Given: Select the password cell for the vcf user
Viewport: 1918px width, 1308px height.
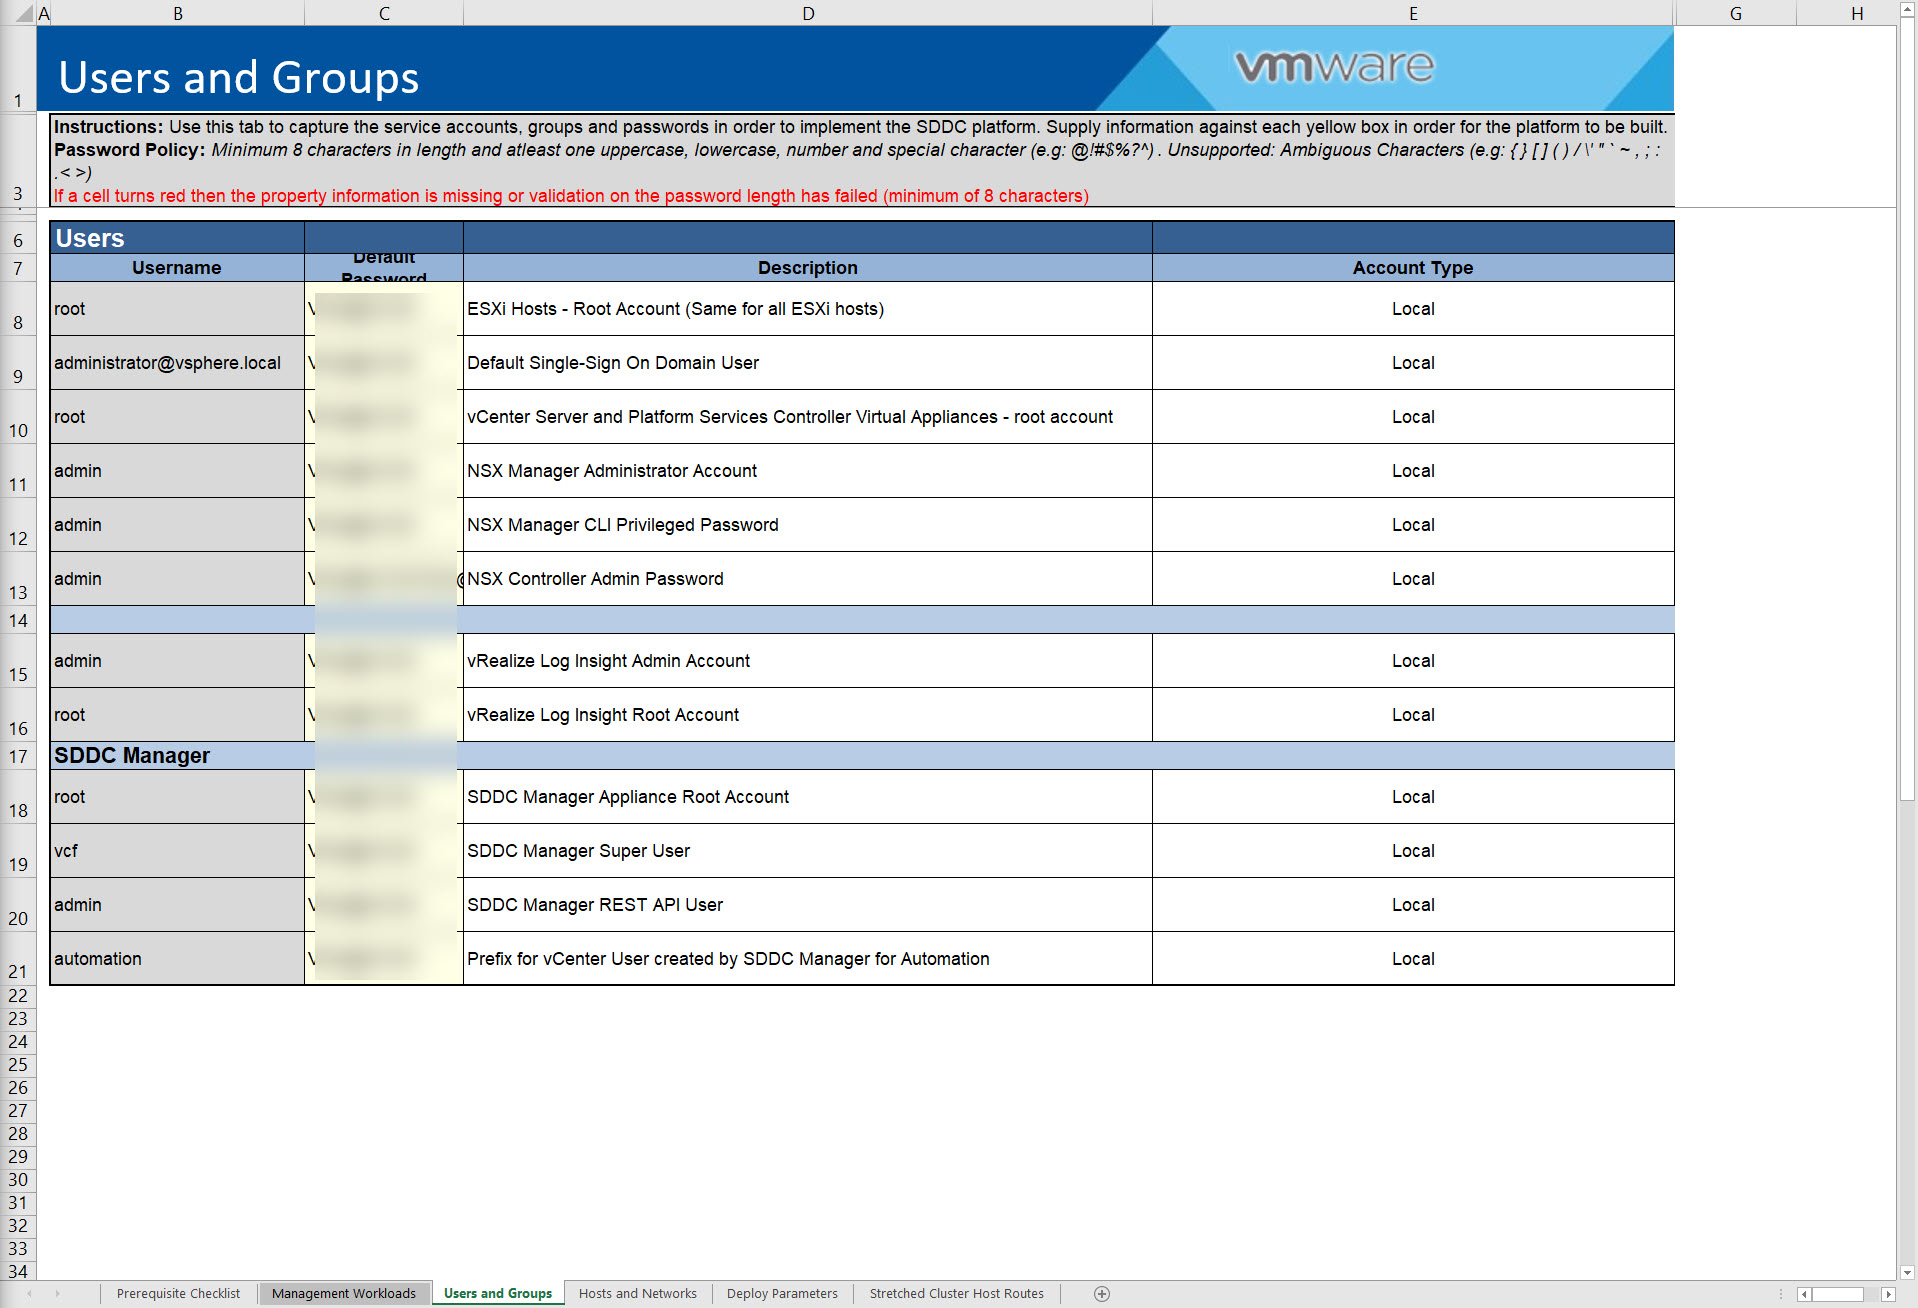Looking at the screenshot, I should [x=384, y=851].
